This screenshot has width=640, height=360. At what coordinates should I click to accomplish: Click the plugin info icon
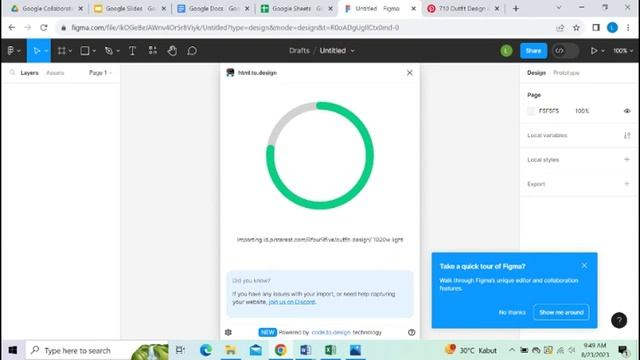point(411,332)
